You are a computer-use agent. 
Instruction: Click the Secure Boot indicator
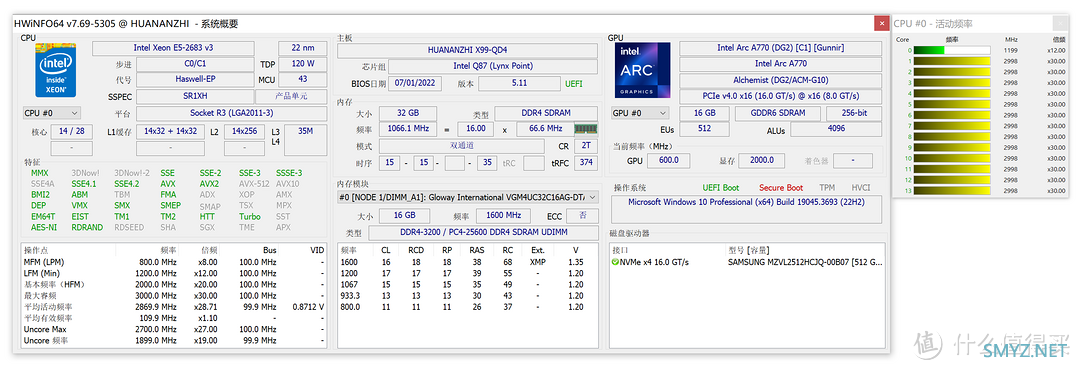click(x=781, y=187)
